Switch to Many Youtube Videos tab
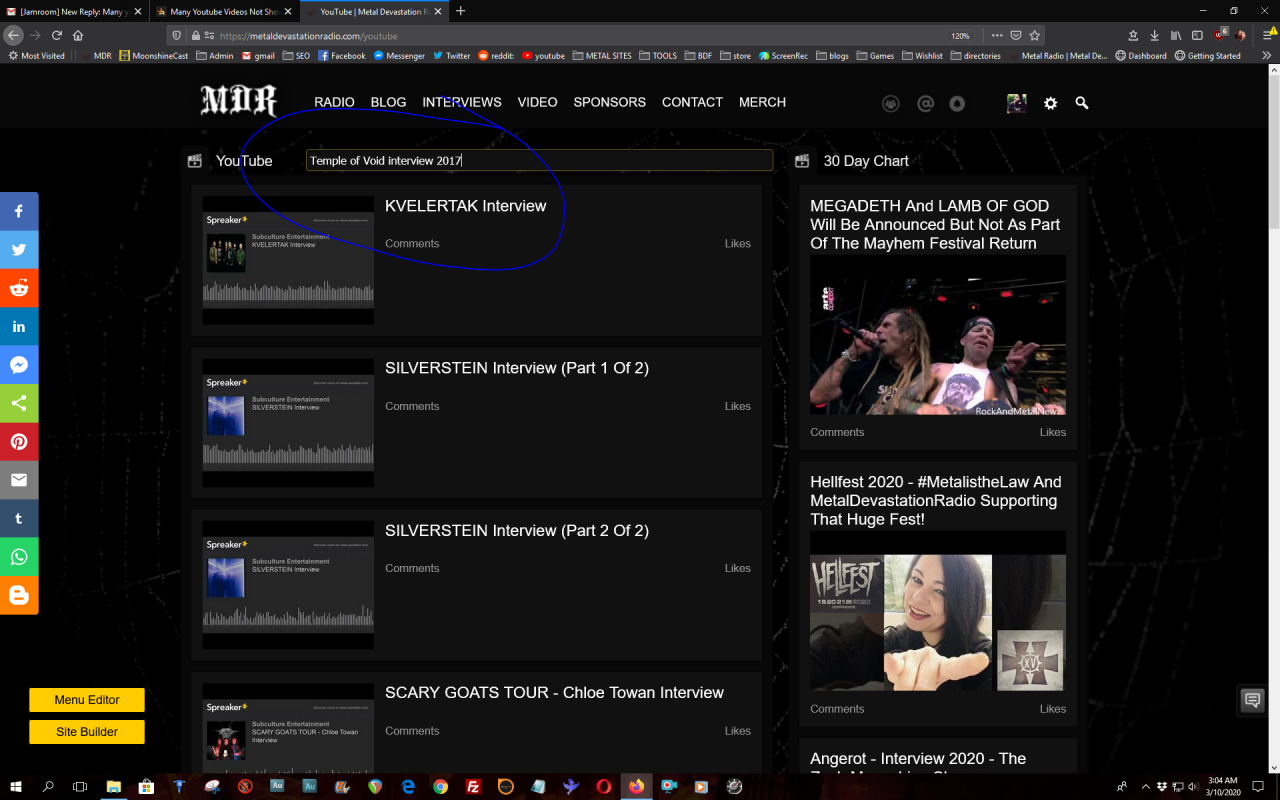This screenshot has width=1280, height=800. 223,11
